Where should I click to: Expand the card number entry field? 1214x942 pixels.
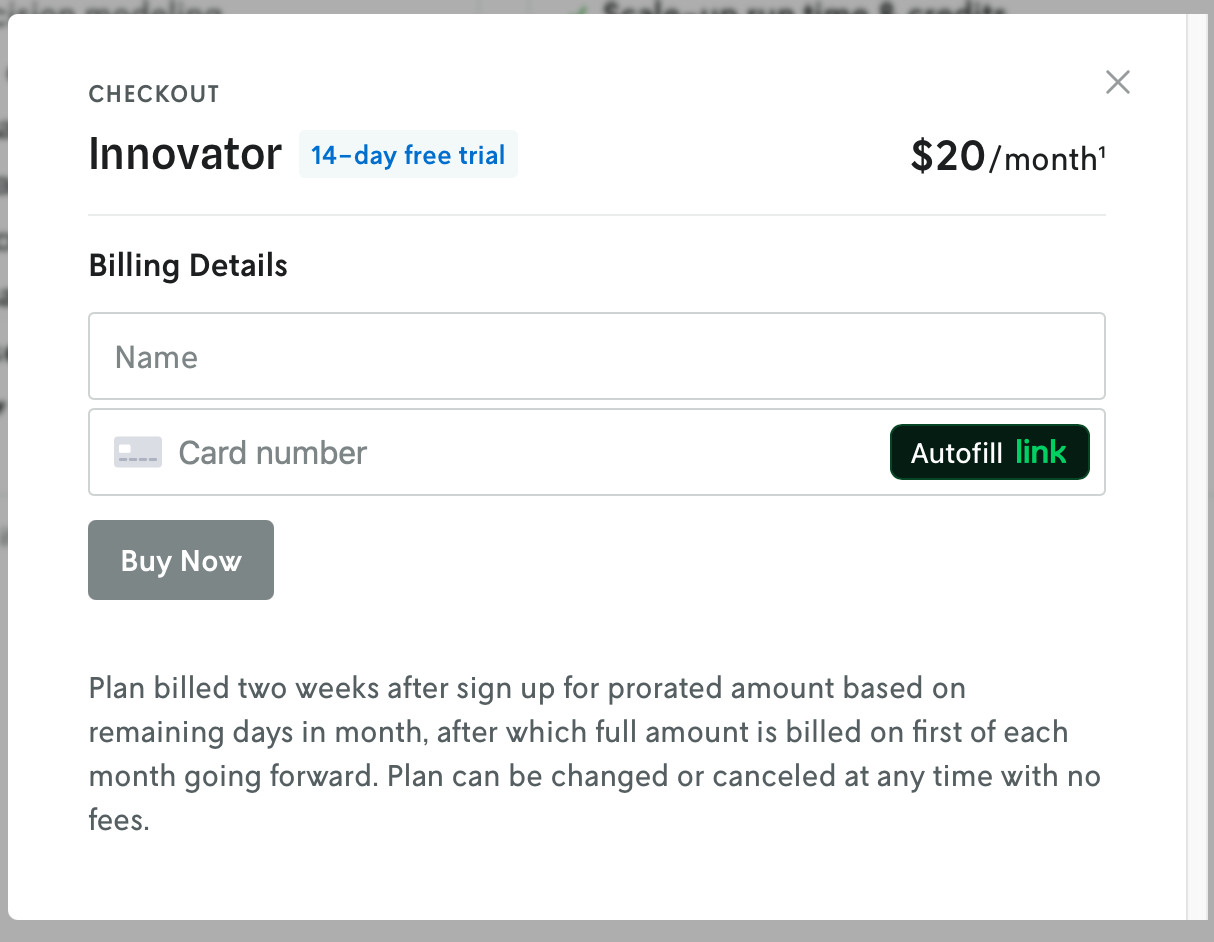(450, 452)
